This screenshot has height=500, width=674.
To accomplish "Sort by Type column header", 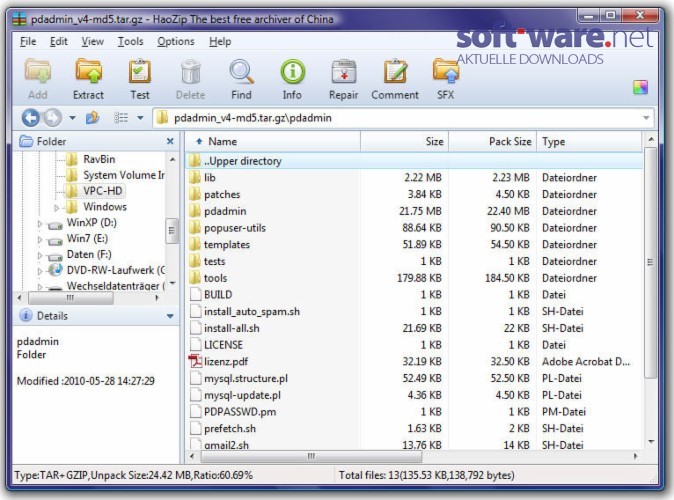I will 589,141.
